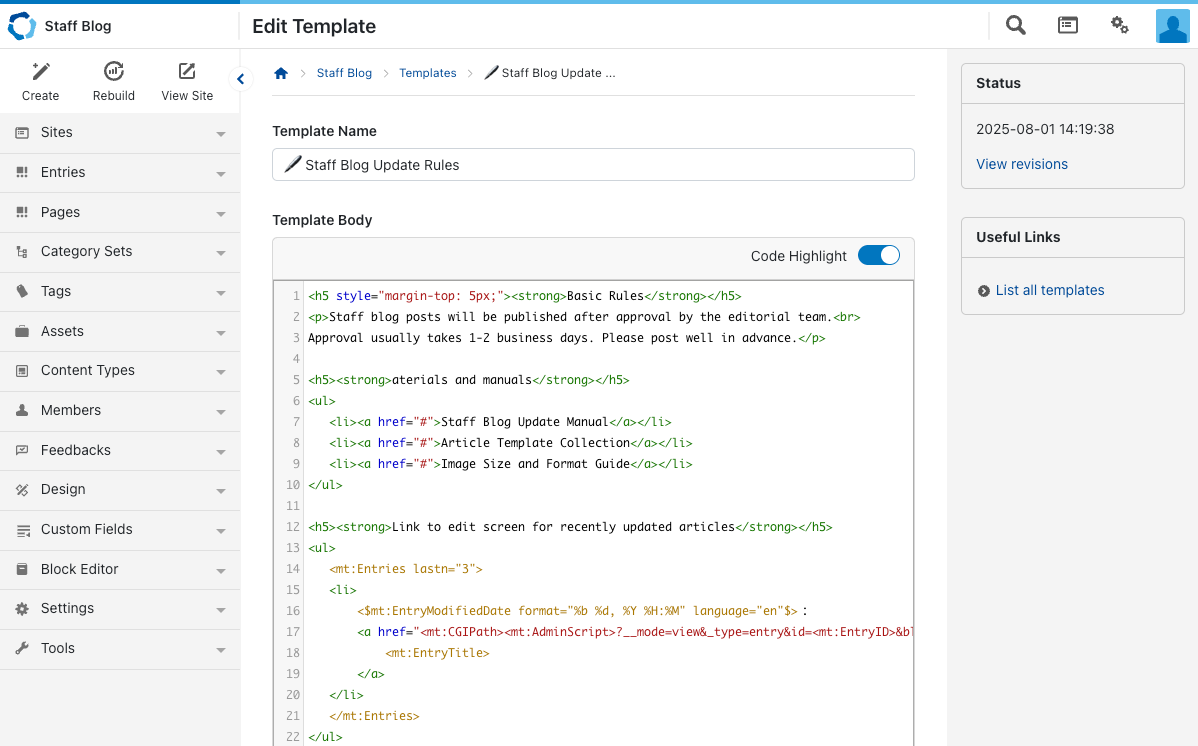Open View Site icon
This screenshot has height=746, width=1198.
[187, 72]
